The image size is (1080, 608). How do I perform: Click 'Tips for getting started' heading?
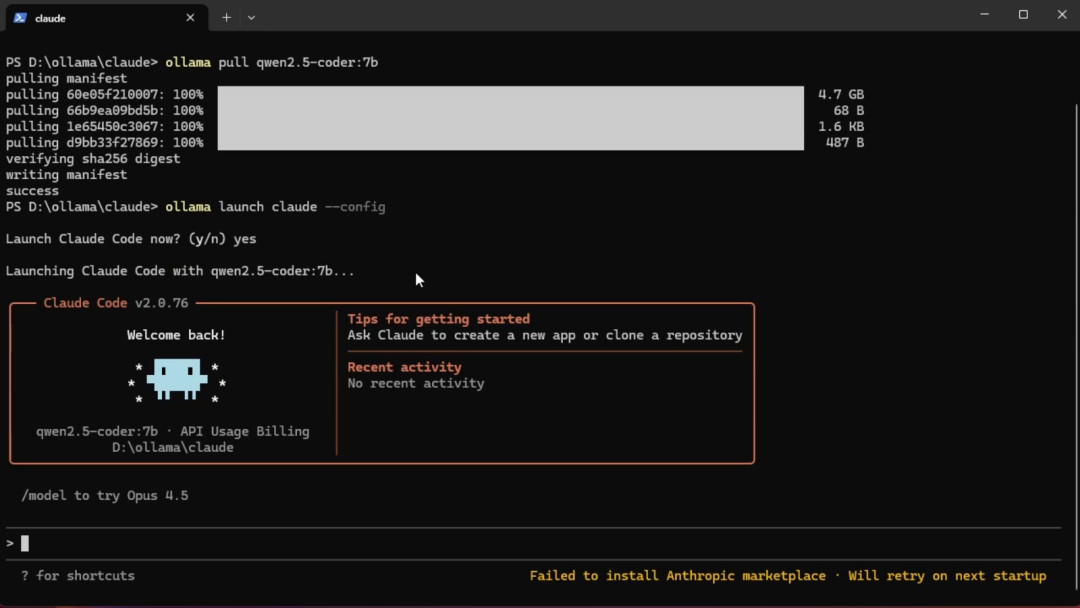point(439,319)
